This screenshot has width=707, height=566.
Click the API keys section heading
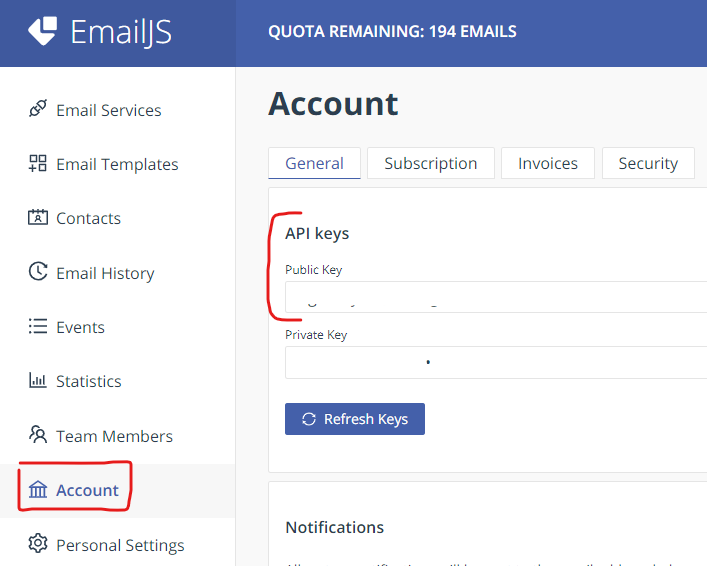[317, 234]
